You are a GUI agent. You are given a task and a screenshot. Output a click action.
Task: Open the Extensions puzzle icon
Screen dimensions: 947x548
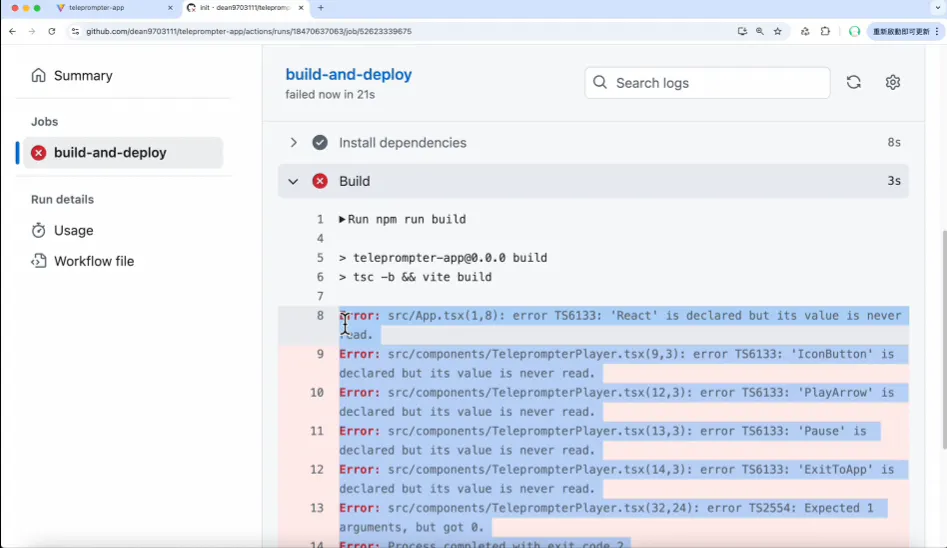coord(825,31)
